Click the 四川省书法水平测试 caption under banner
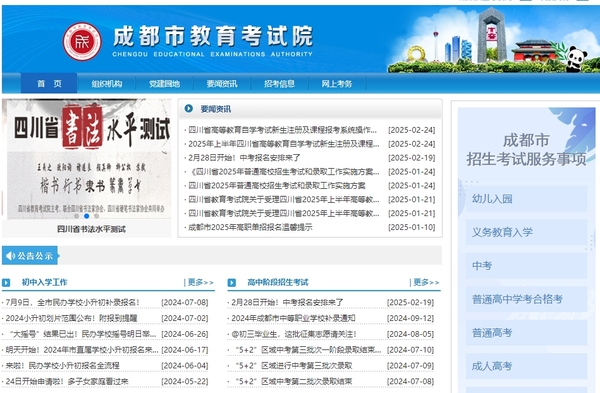 coord(91,229)
